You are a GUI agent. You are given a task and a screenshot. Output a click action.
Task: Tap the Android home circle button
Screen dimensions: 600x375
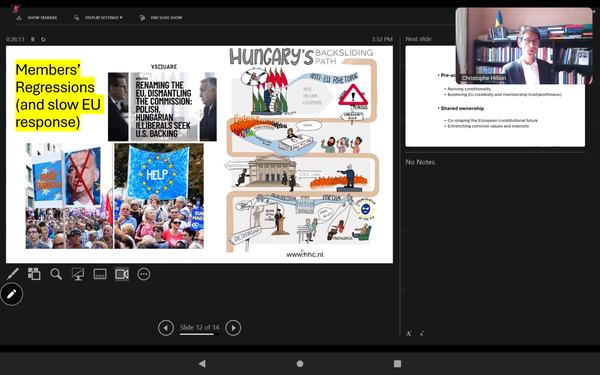300,364
